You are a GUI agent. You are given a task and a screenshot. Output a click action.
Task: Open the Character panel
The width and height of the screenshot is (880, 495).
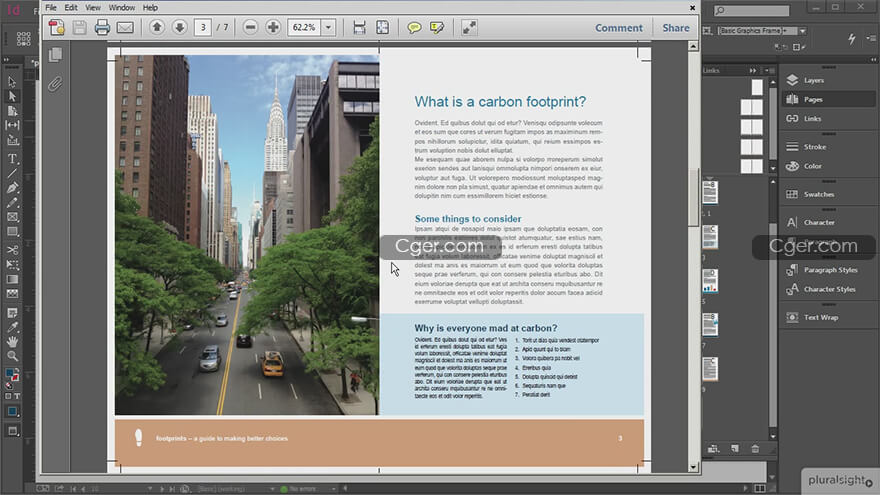828,222
